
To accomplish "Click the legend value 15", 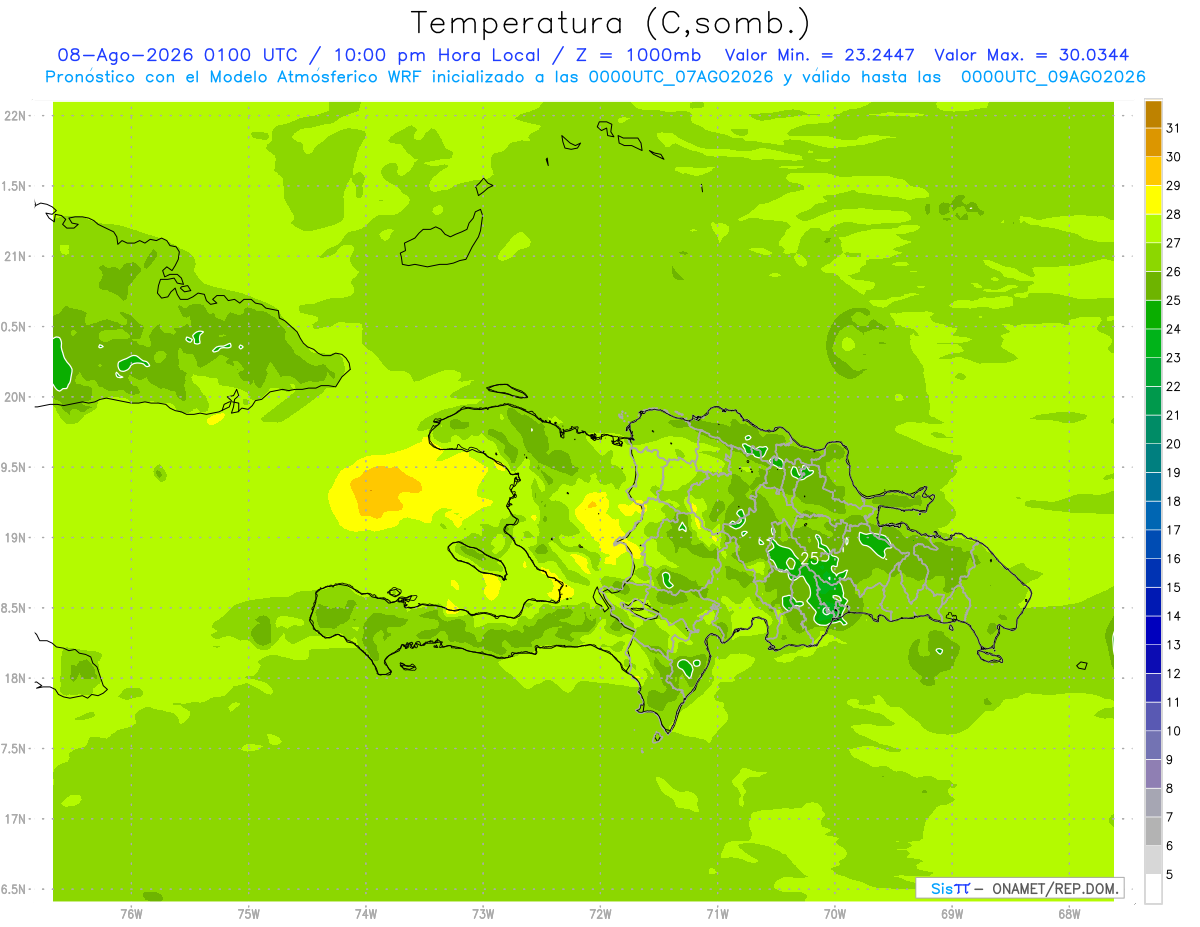I will click(1174, 587).
